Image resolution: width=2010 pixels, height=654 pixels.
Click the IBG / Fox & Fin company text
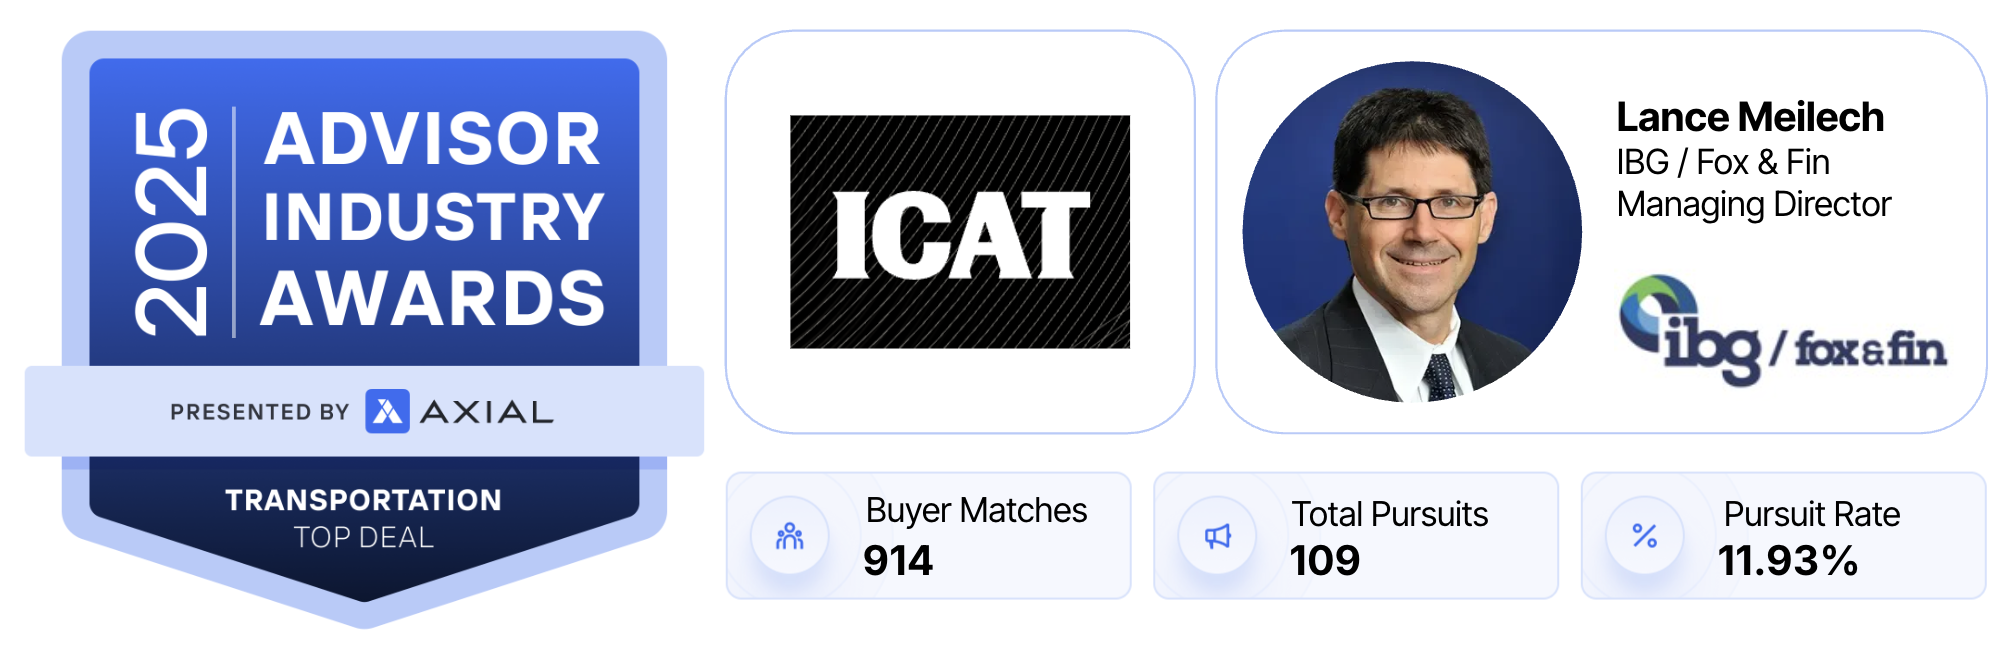click(1722, 162)
